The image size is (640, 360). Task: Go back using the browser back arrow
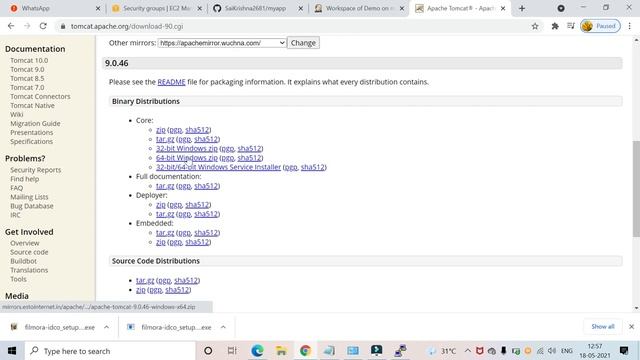11,26
